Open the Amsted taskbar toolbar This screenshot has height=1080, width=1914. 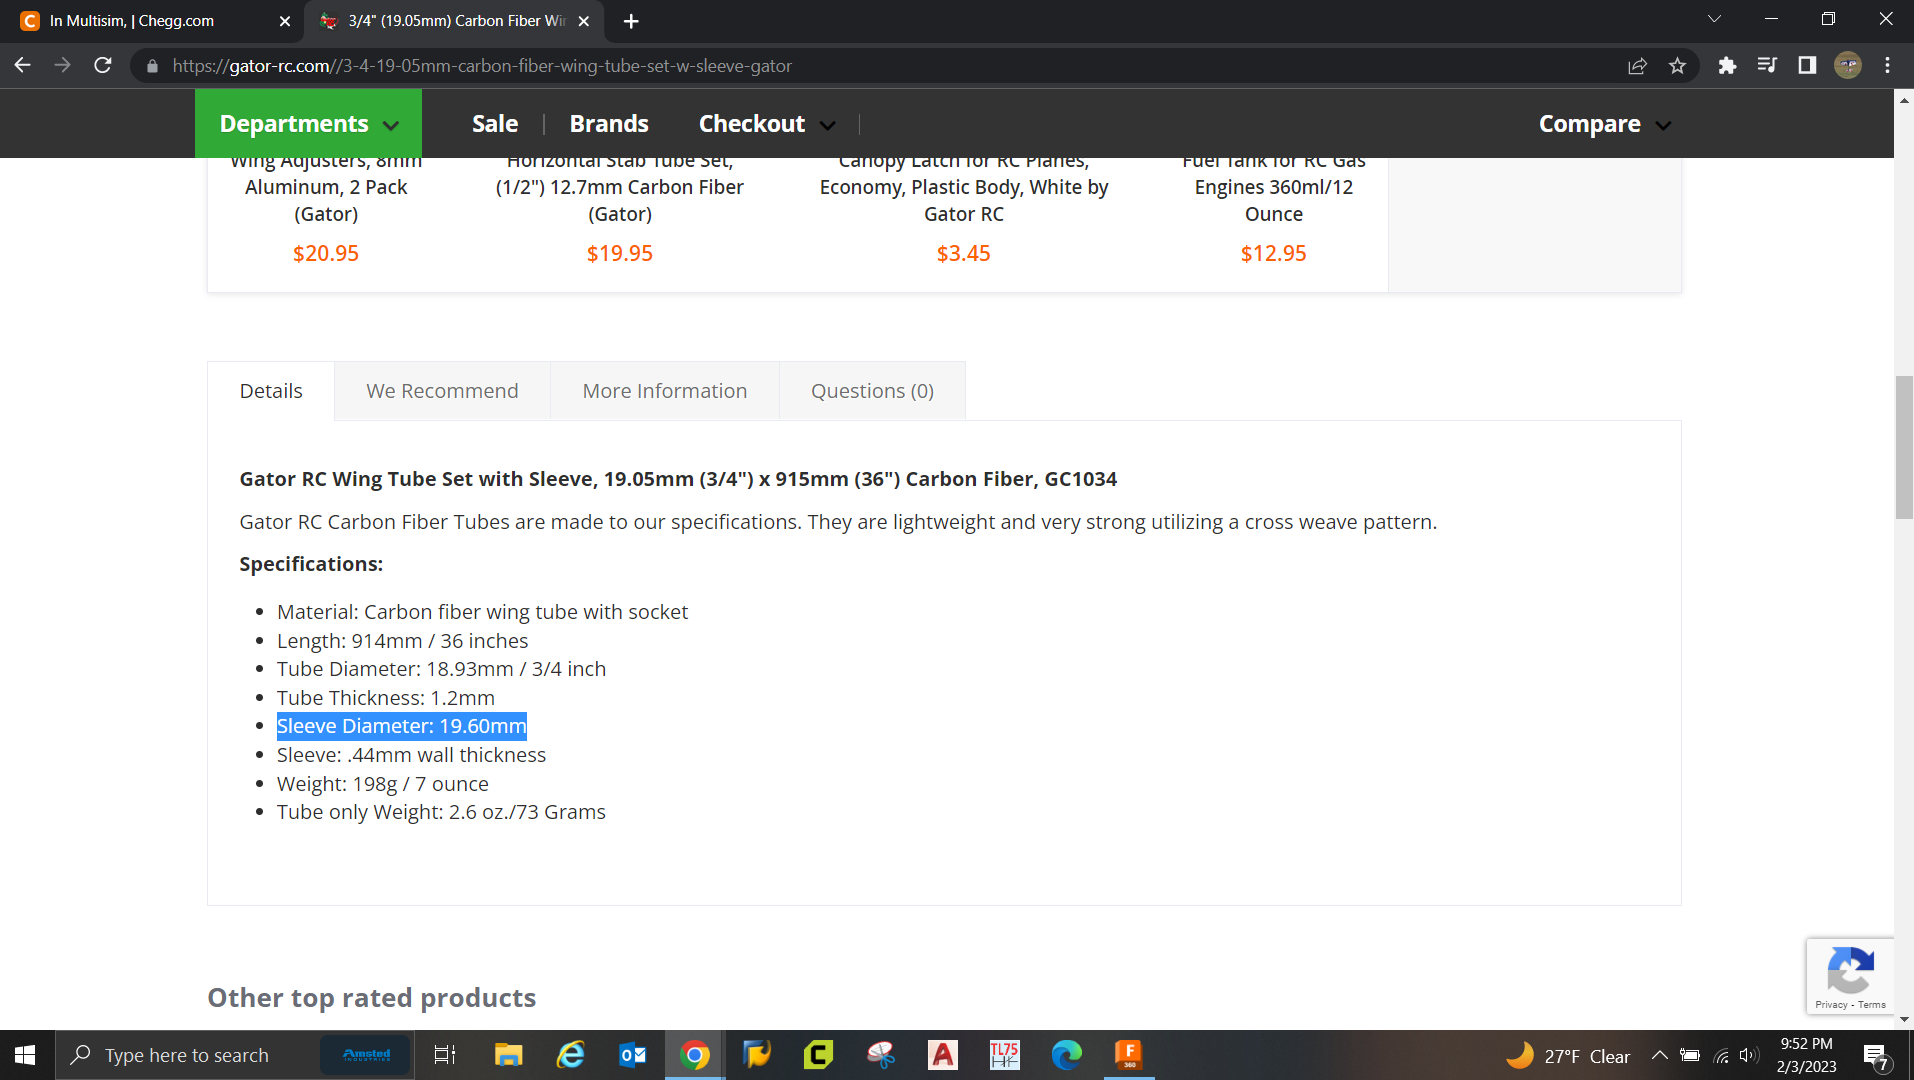point(367,1055)
